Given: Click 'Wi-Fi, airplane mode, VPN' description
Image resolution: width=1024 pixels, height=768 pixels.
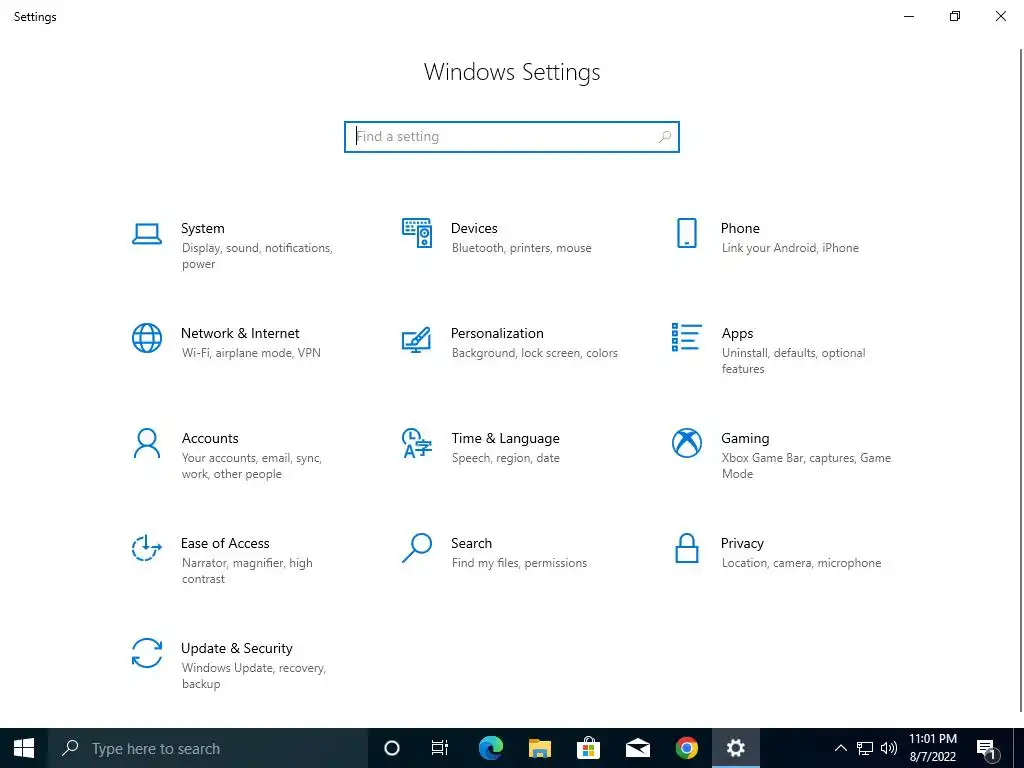Looking at the screenshot, I should (251, 353).
